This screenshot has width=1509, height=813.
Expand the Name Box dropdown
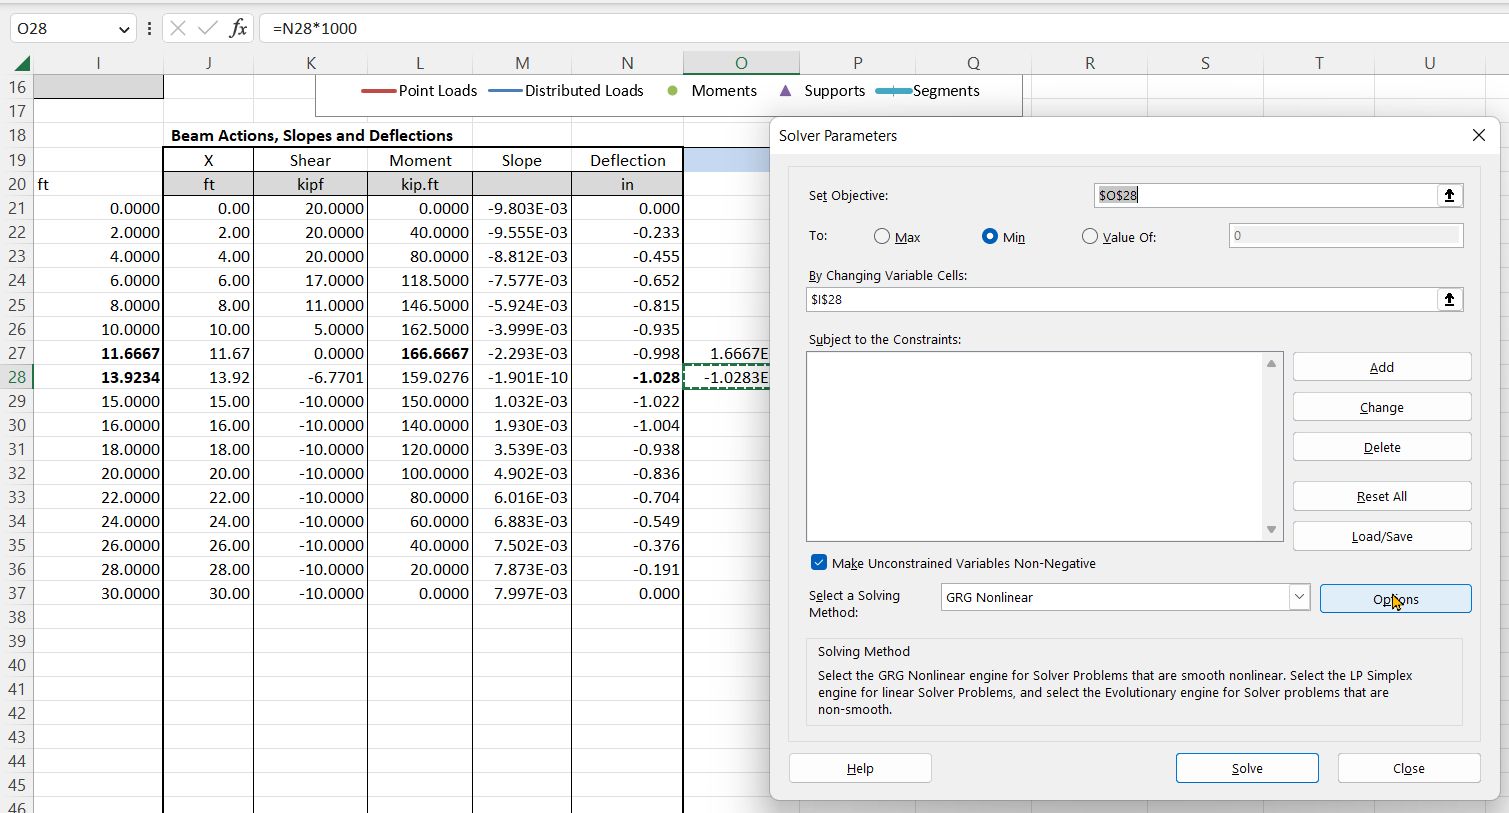pos(124,29)
